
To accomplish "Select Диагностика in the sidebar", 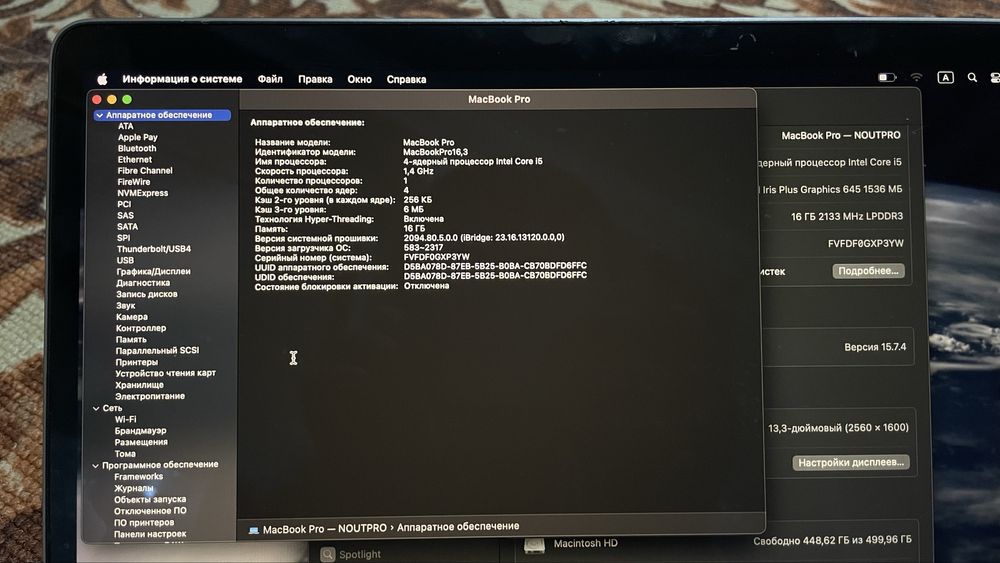I will coord(143,282).
